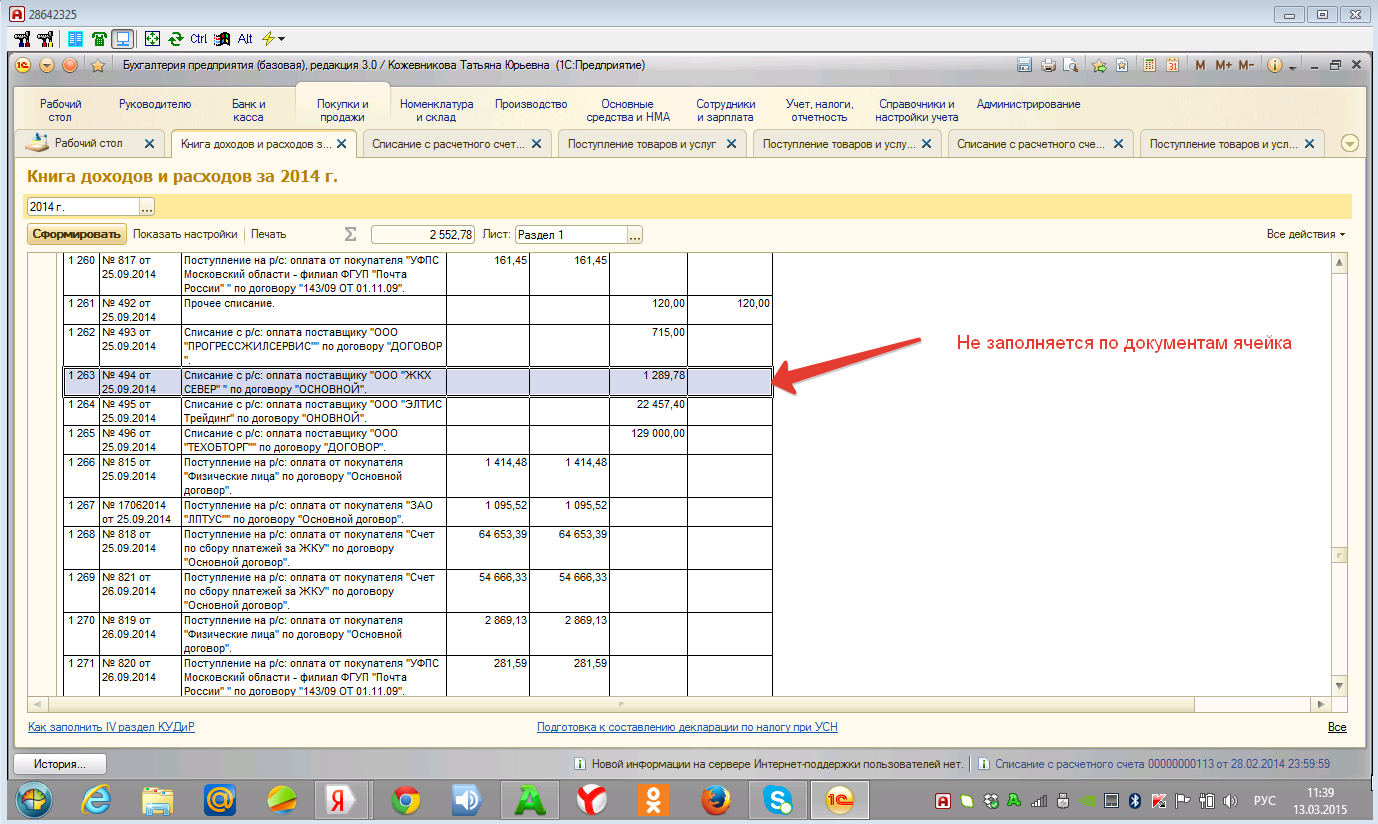Screen dimensions: 1378x824
Task: Click the green telephone icon in Ammyy toolbar
Action: (99, 39)
